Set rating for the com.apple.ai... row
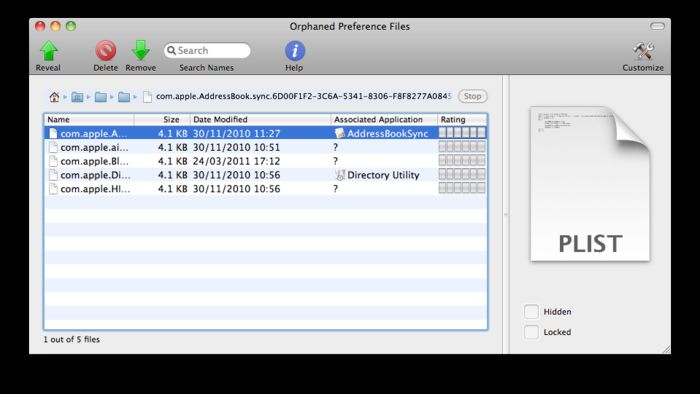This screenshot has height=394, width=700. pos(462,147)
